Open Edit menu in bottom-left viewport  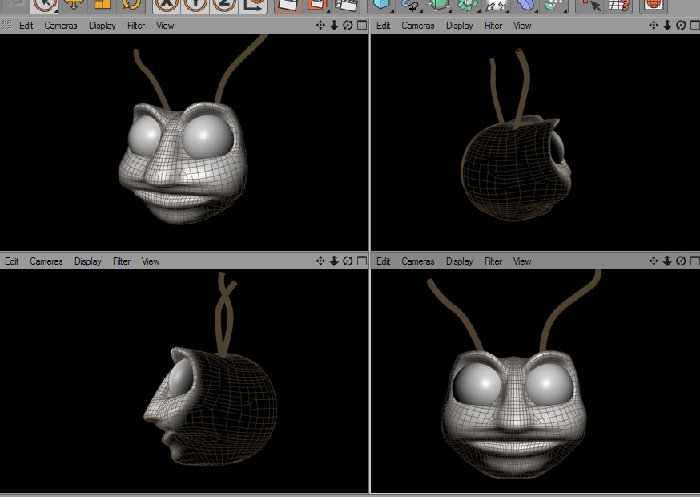click(12, 261)
